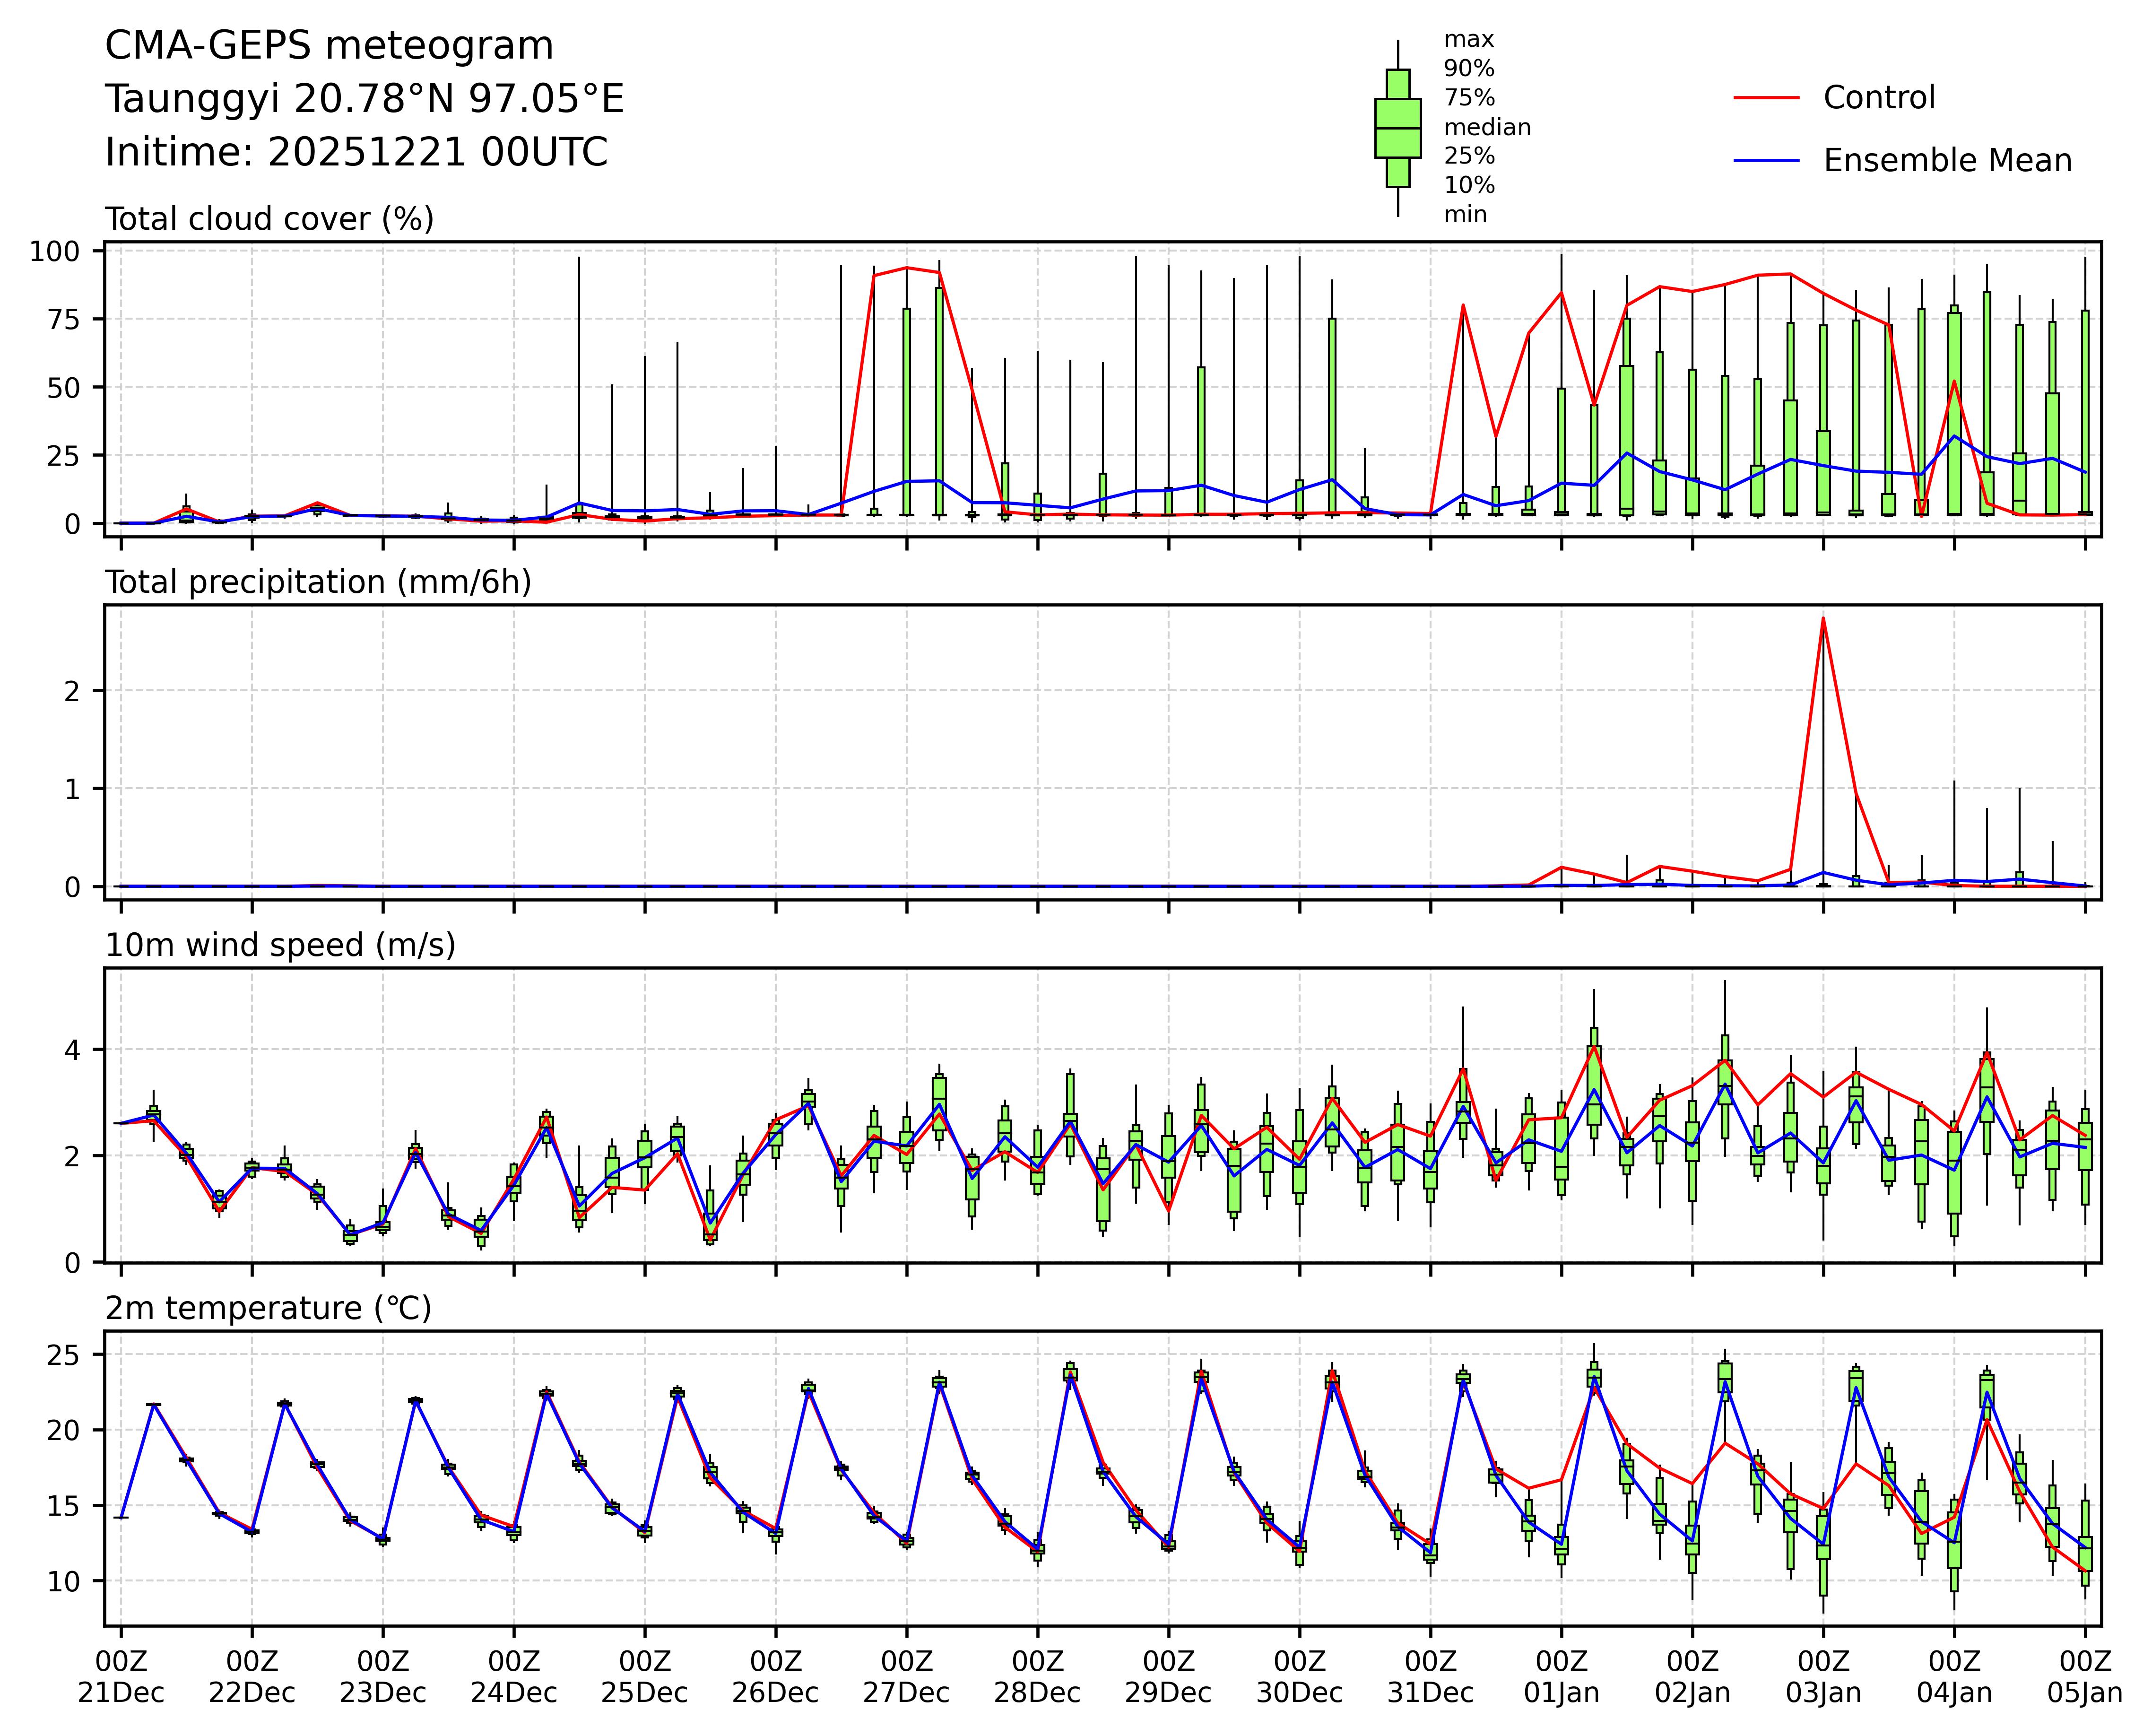
Task: Click the red Control legend line
Action: [x=1766, y=98]
